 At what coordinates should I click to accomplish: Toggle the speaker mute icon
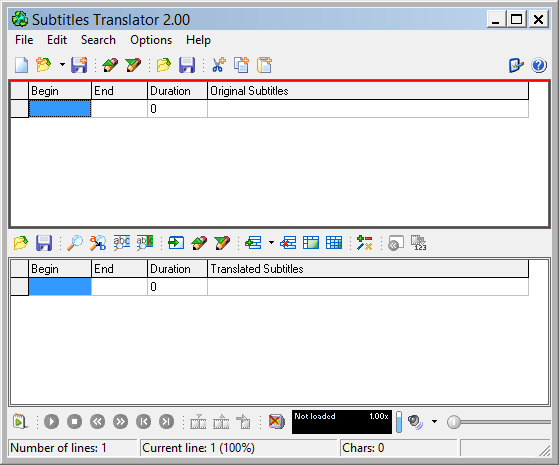(x=415, y=422)
